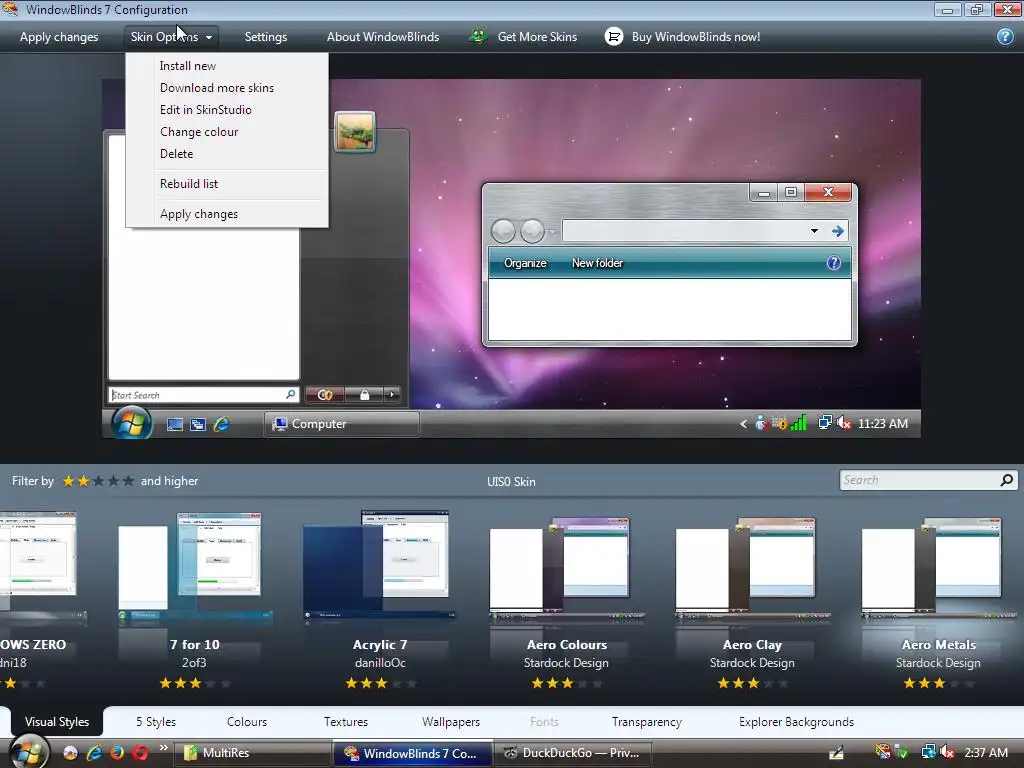The image size is (1024, 768).
Task: Switch to the Transparency tab
Action: pyautogui.click(x=647, y=722)
